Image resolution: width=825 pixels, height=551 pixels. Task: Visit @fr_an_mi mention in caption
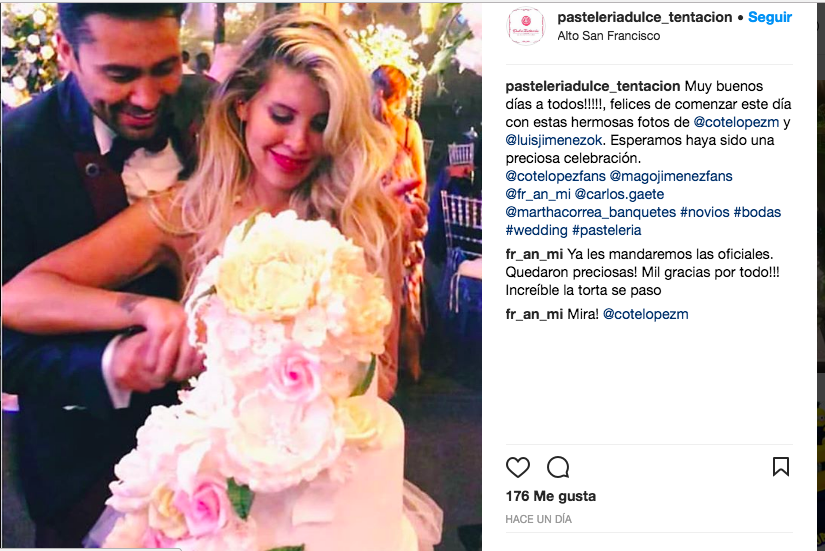coord(538,194)
